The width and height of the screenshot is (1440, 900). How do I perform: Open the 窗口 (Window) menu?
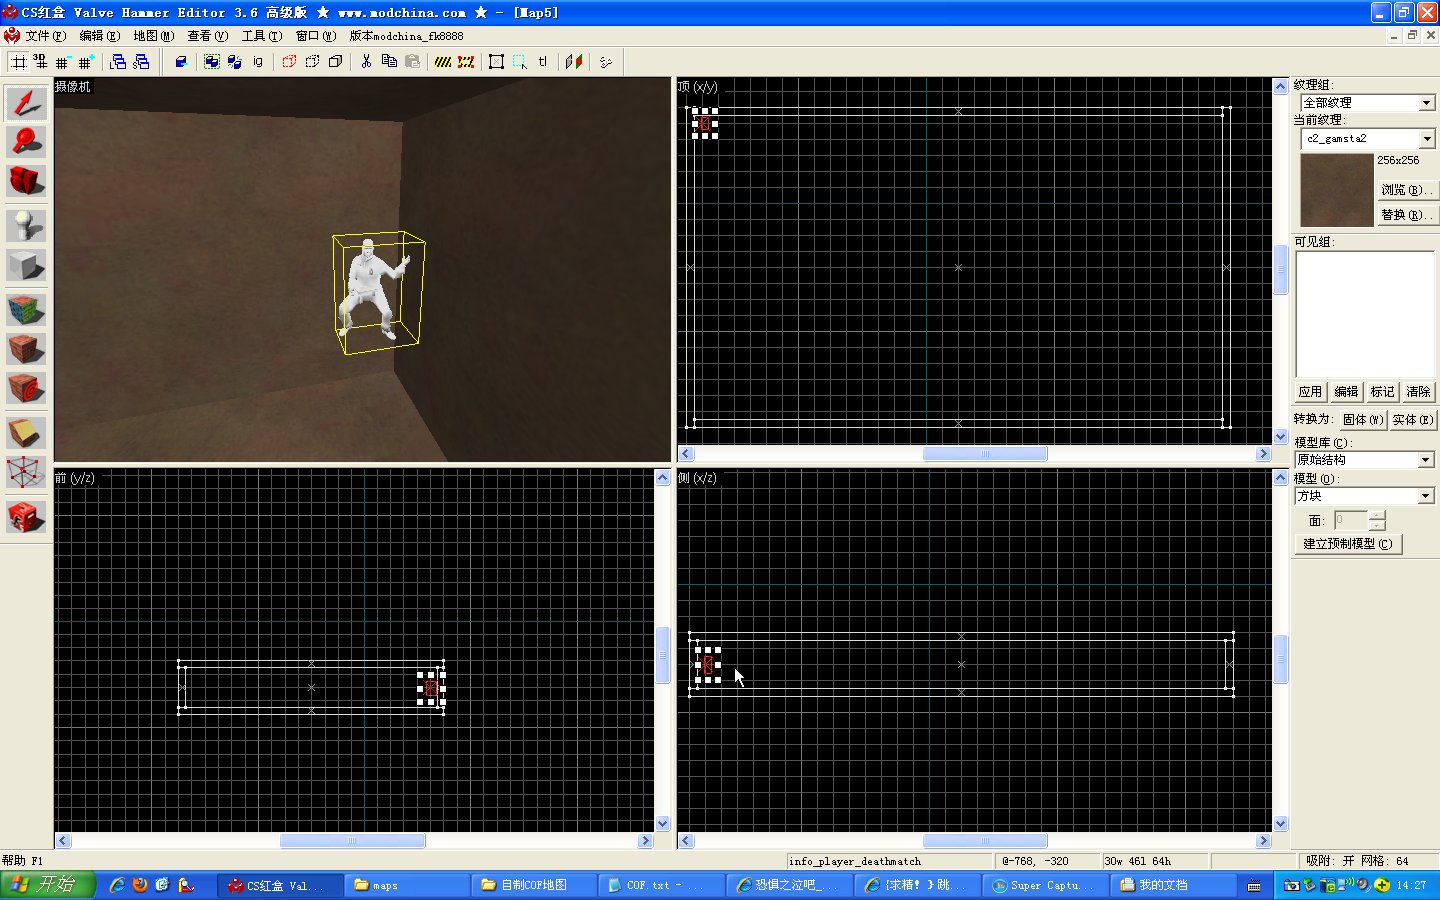pos(315,36)
